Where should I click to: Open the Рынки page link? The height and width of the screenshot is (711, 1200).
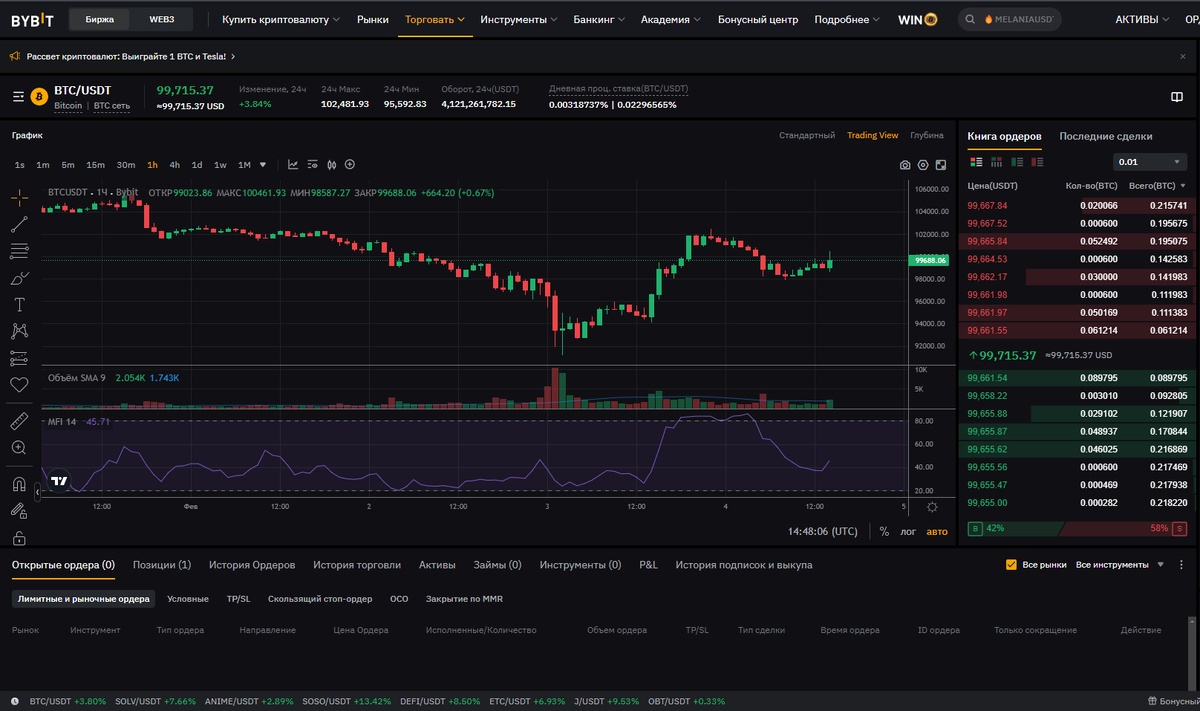coord(373,19)
